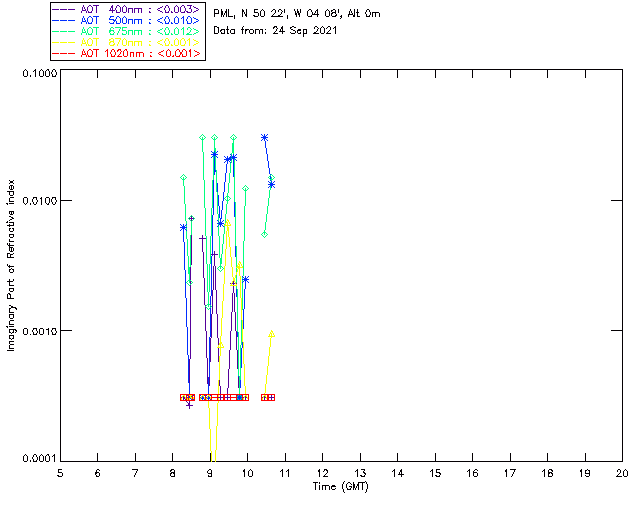Click the 0.1000 y-axis tick label
The height and width of the screenshot is (512, 640).
37,74
